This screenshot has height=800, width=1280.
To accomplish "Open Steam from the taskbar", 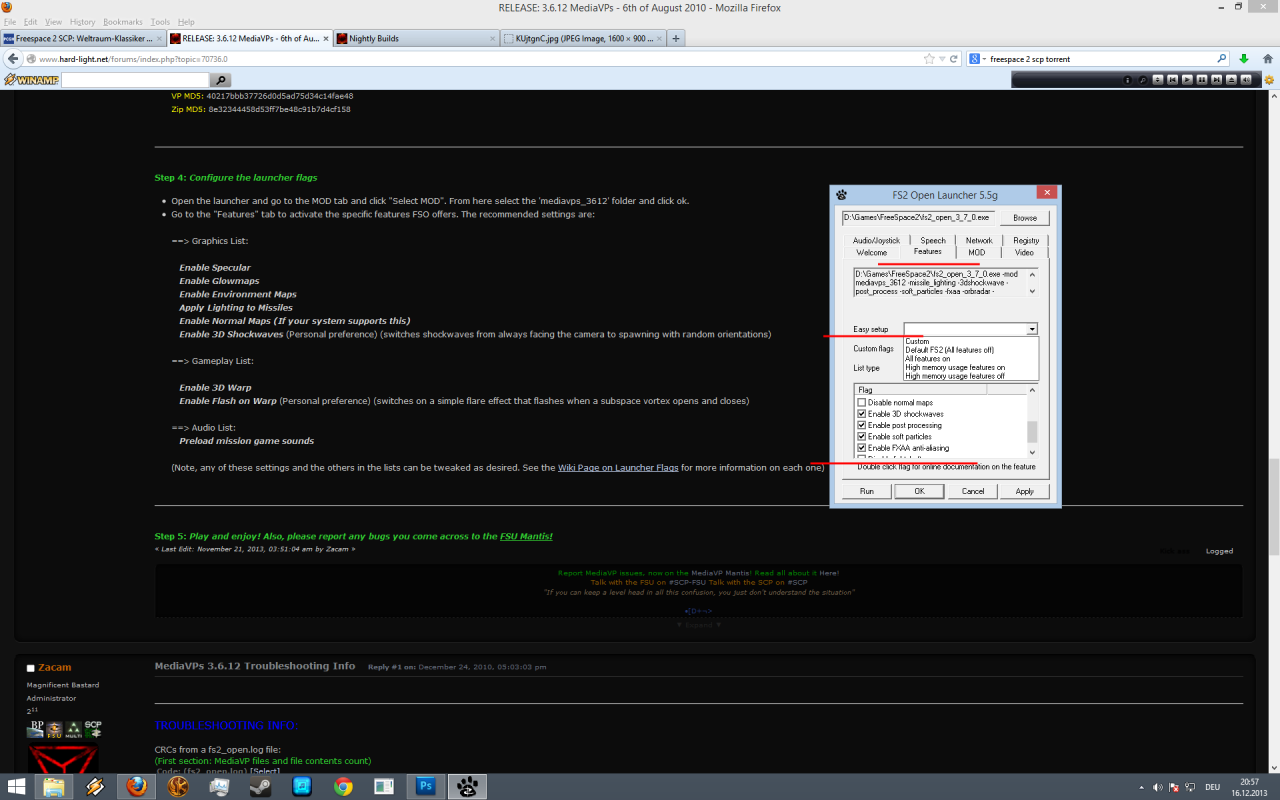I will click(261, 786).
